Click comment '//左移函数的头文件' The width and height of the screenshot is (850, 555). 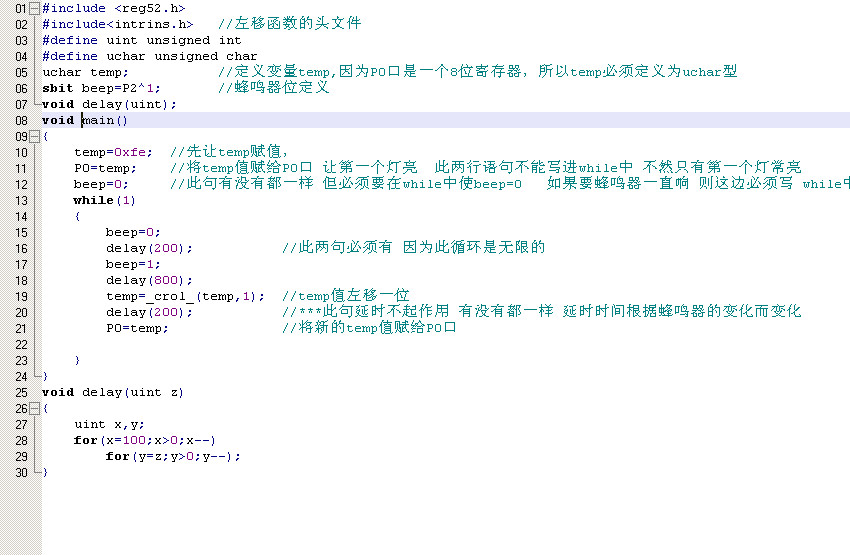[290, 23]
